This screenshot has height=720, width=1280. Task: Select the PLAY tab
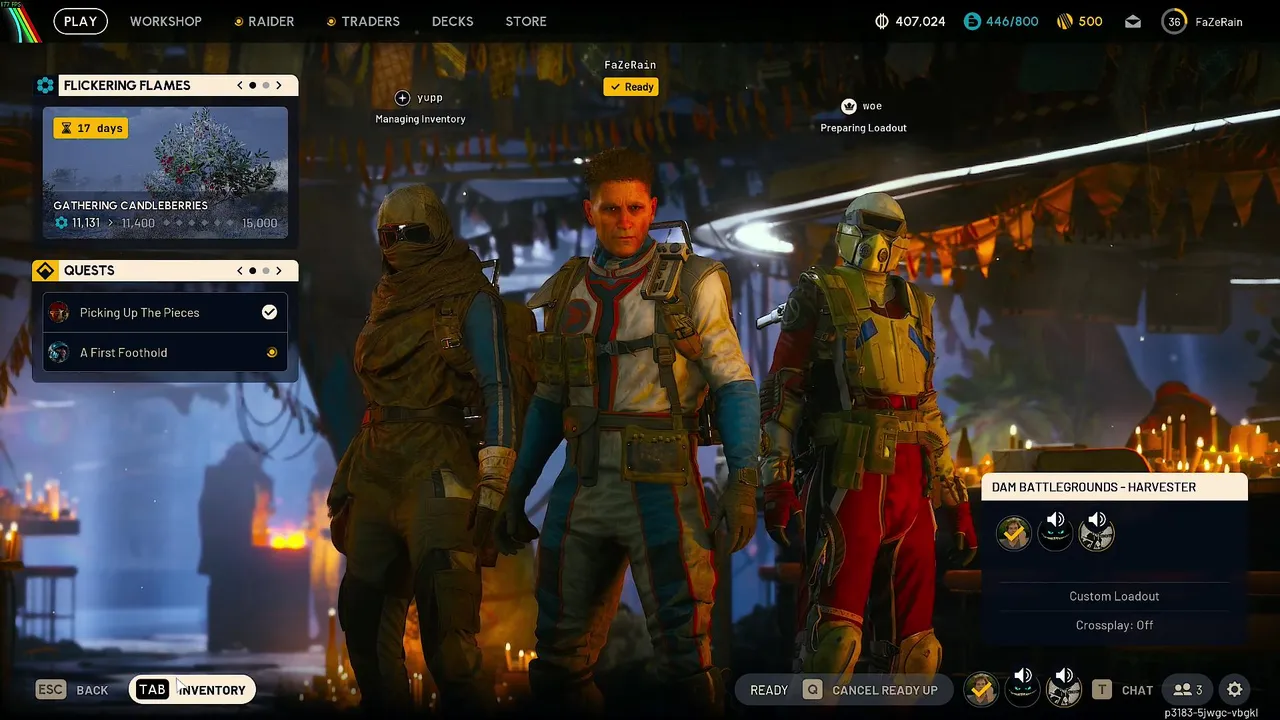coord(81,21)
